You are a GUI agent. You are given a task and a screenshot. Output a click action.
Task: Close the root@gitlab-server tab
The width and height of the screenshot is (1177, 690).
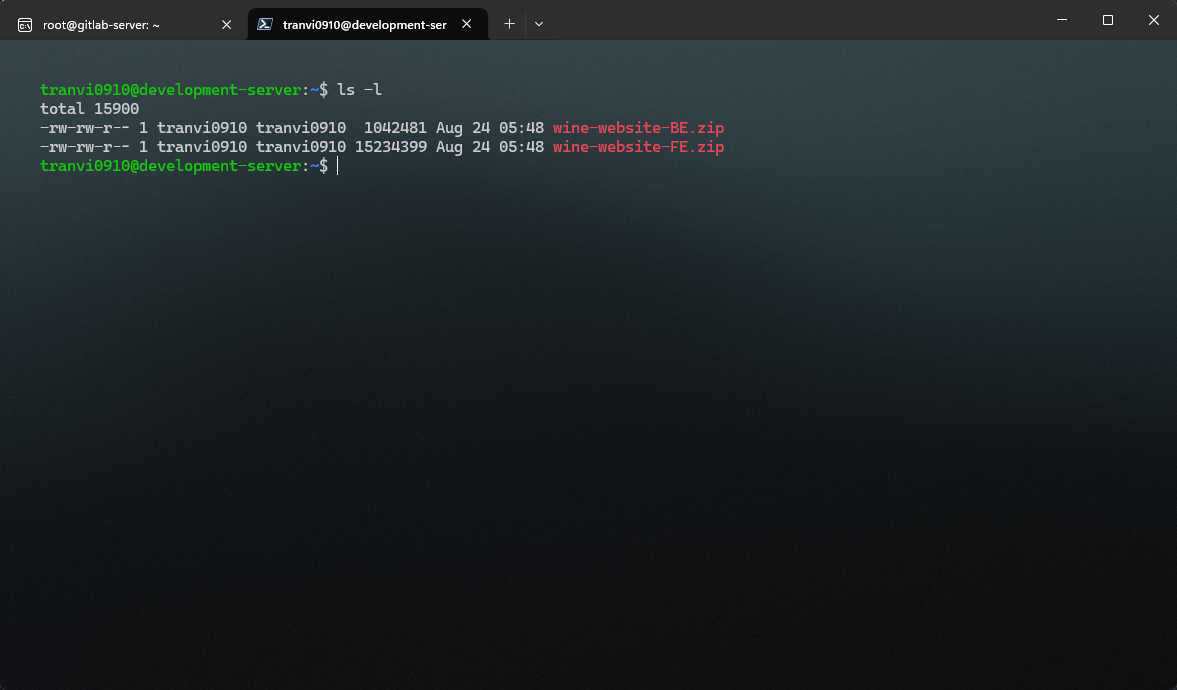[x=226, y=24]
